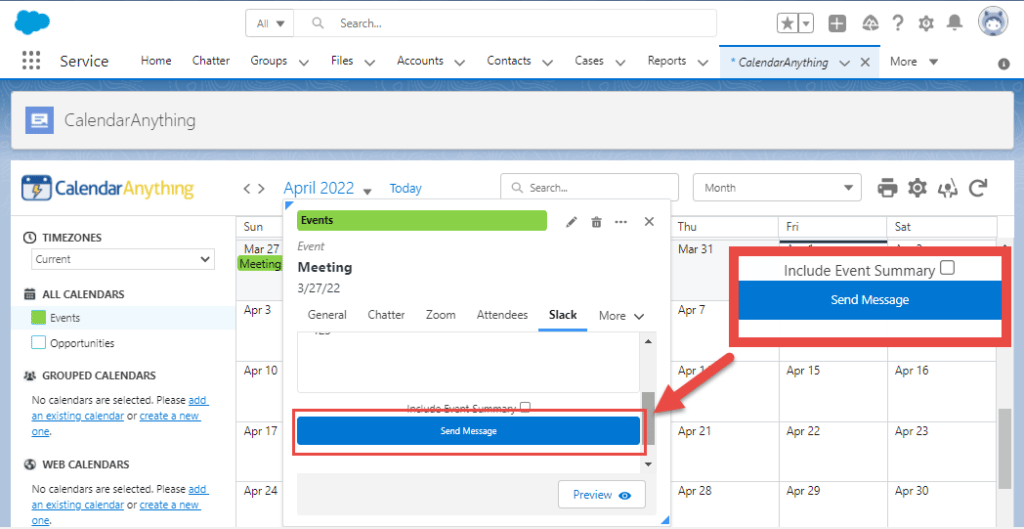Switch to the Zoom tab
The height and width of the screenshot is (529, 1024).
pyautogui.click(x=441, y=315)
